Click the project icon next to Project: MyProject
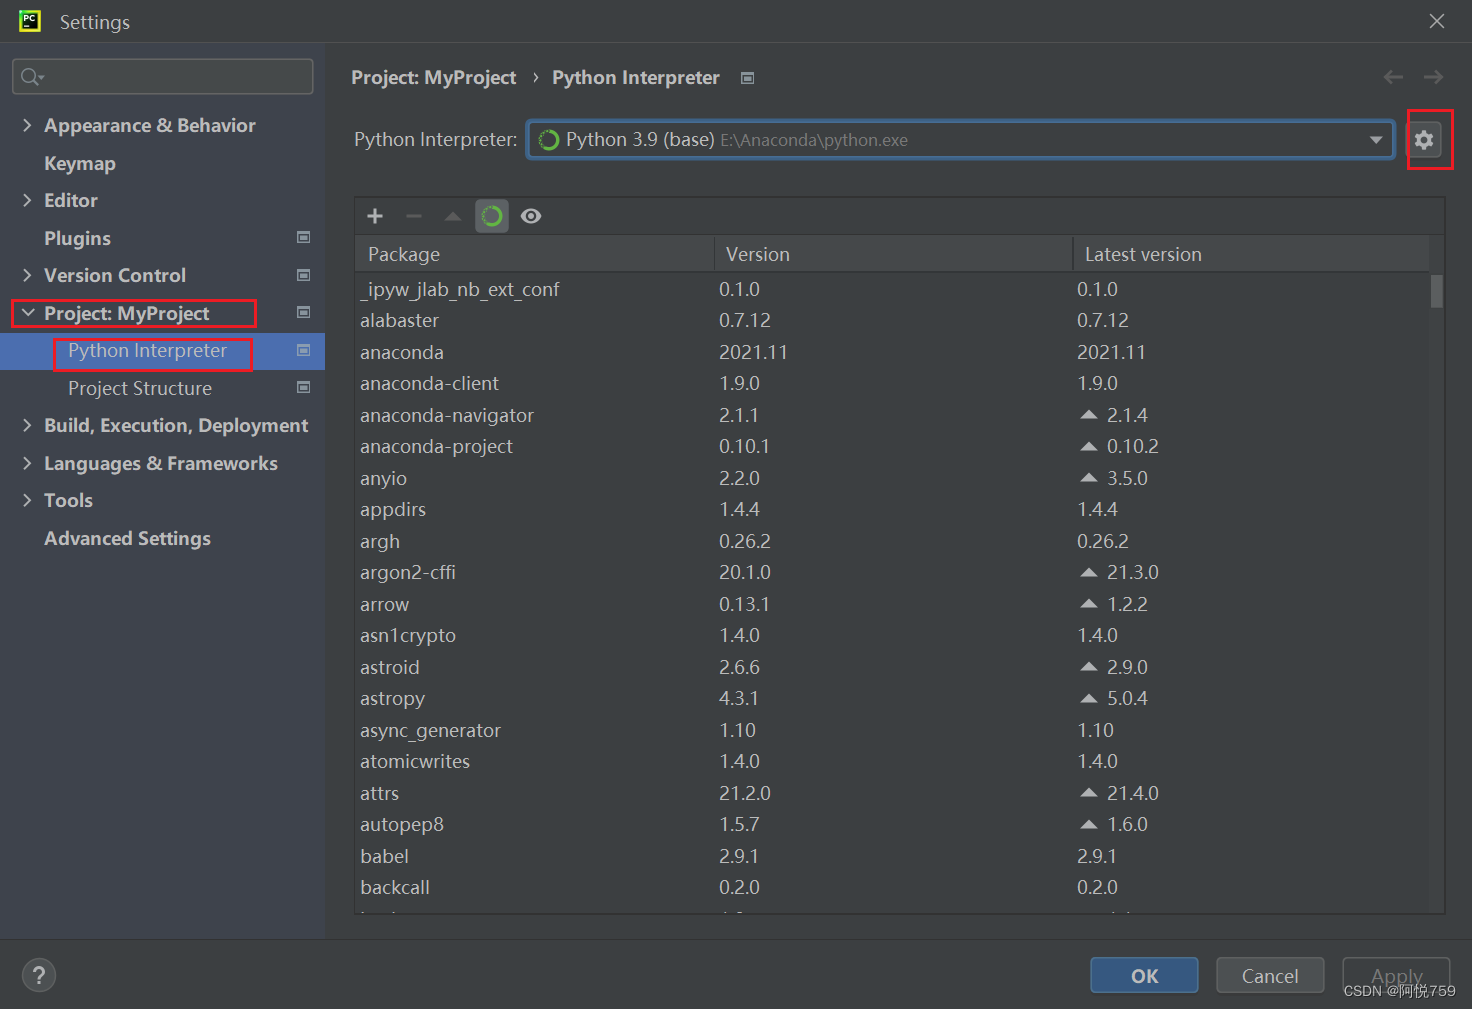The image size is (1472, 1009). point(303,312)
